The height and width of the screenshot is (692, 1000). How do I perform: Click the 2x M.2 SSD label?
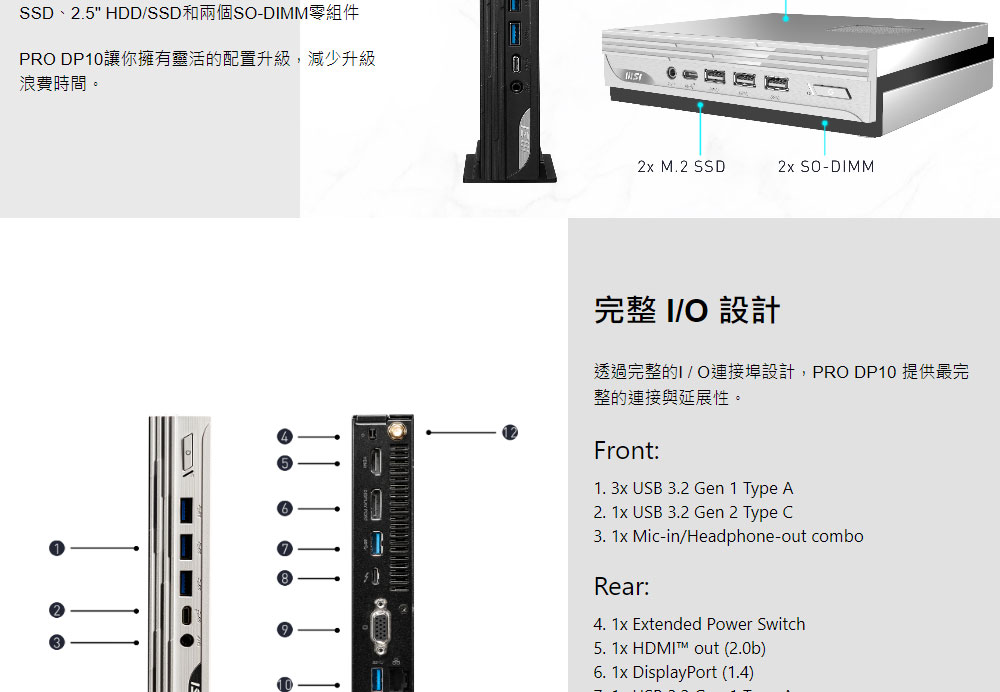[681, 167]
